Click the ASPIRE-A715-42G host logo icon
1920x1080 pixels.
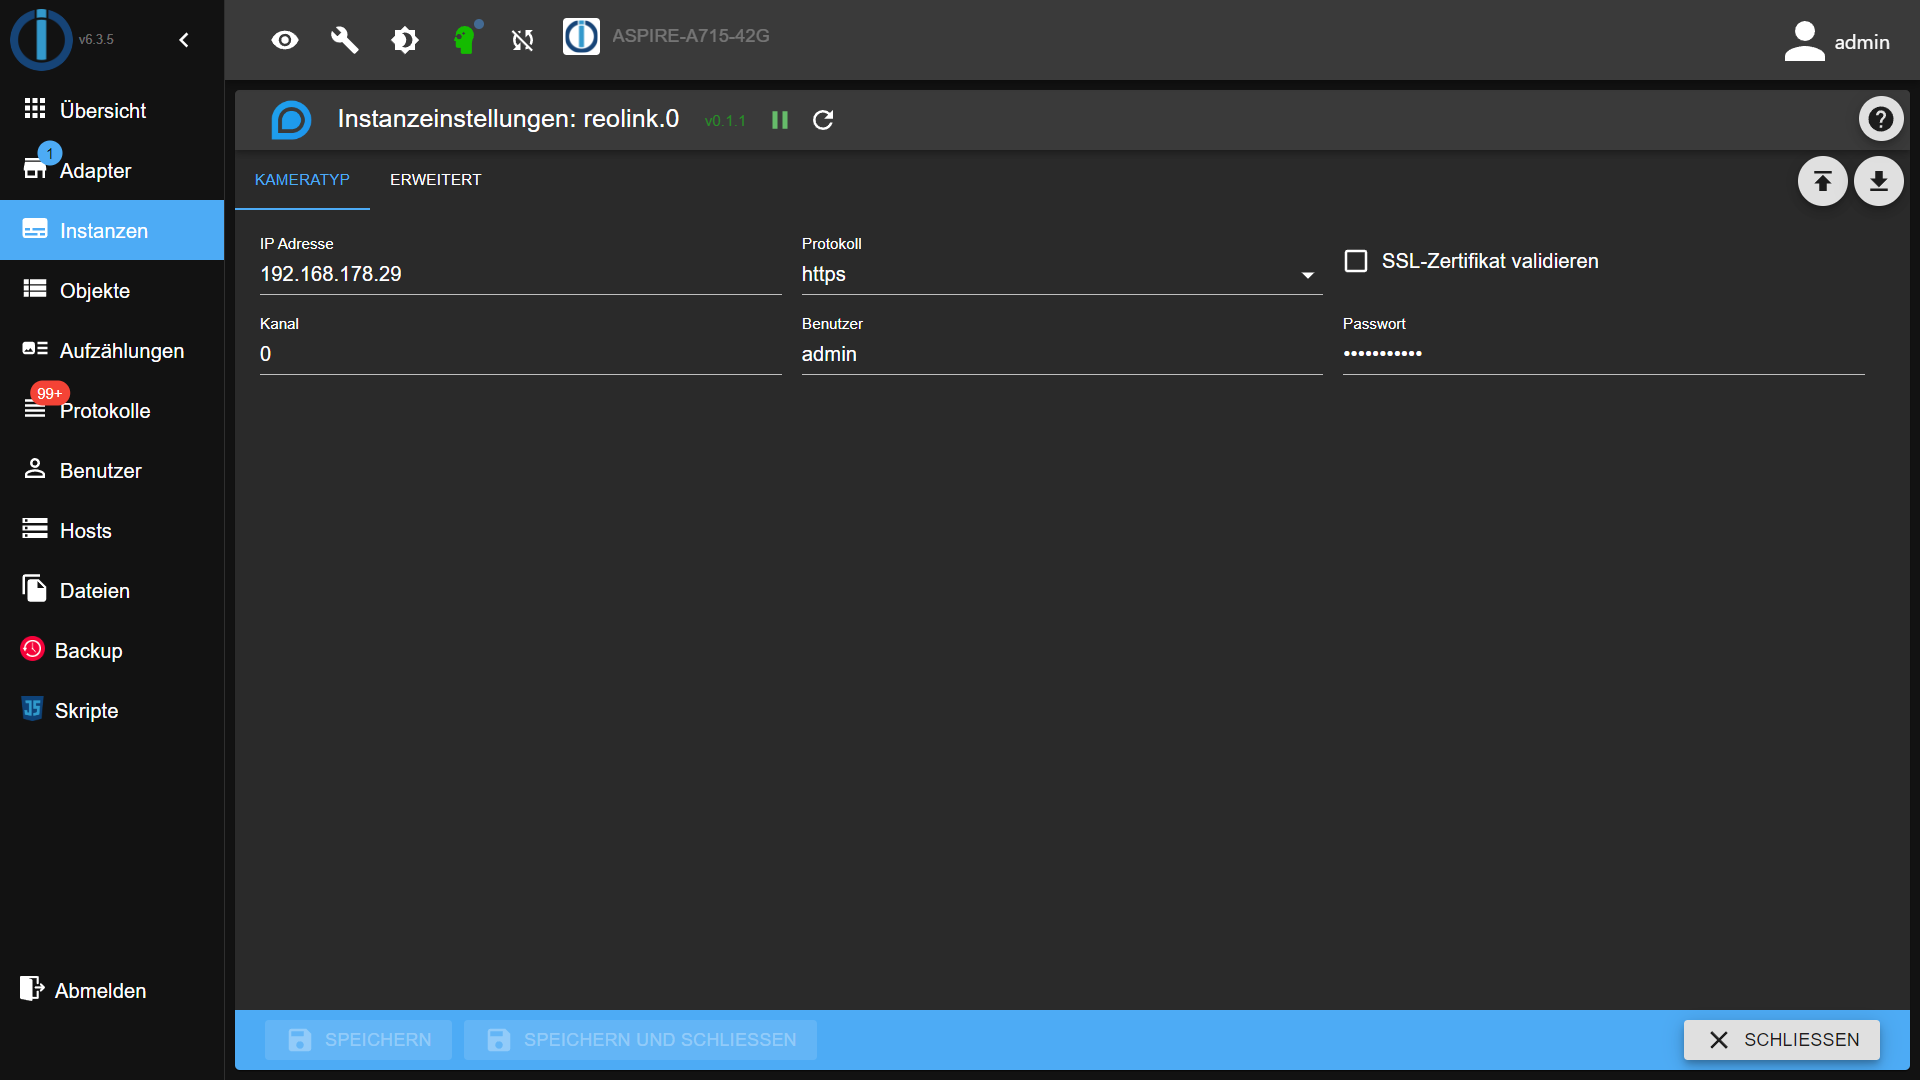[x=581, y=36]
